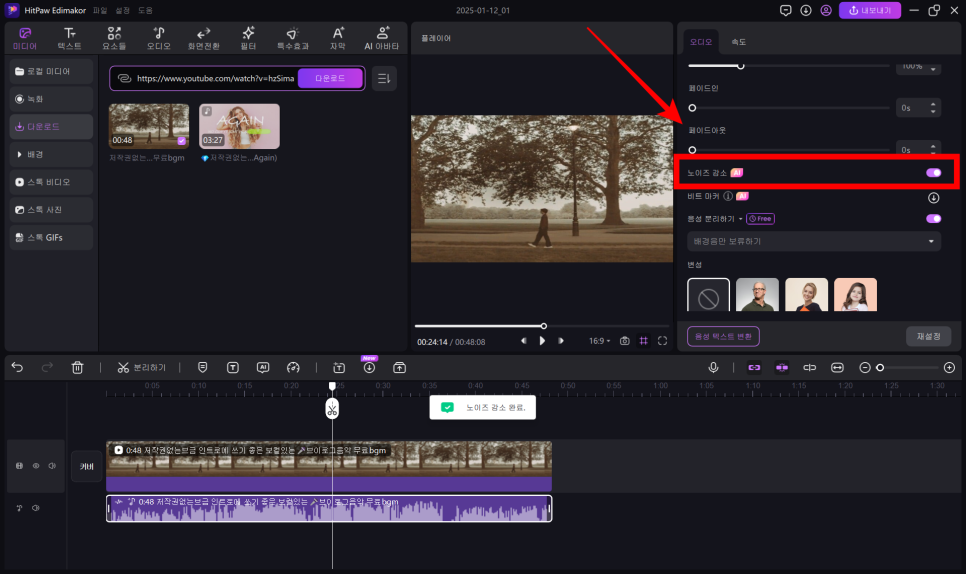Toggle video track visibility eye icon
This screenshot has height=574, width=966.
coord(36,466)
